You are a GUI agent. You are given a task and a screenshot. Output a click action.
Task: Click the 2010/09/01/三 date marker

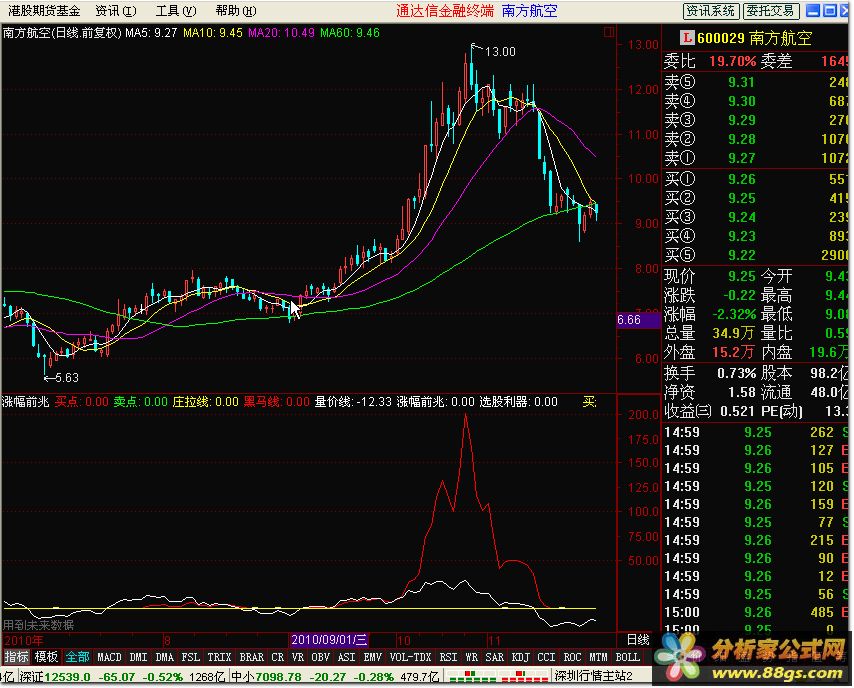click(329, 640)
